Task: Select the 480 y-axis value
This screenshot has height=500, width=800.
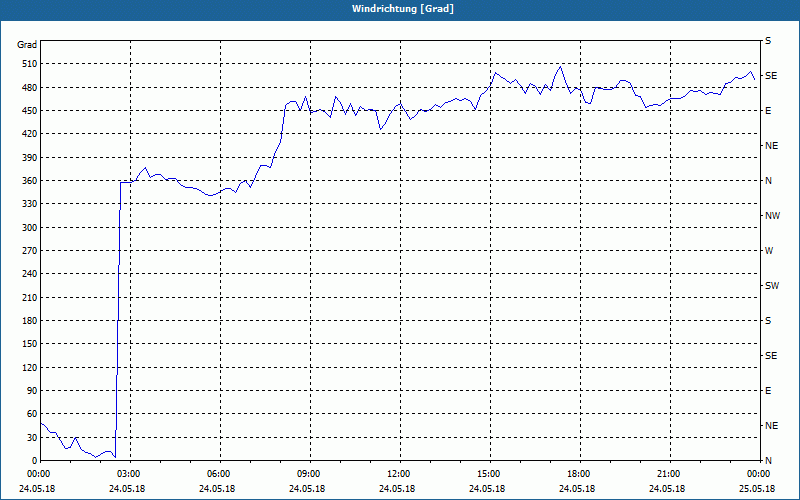Action: pos(30,87)
